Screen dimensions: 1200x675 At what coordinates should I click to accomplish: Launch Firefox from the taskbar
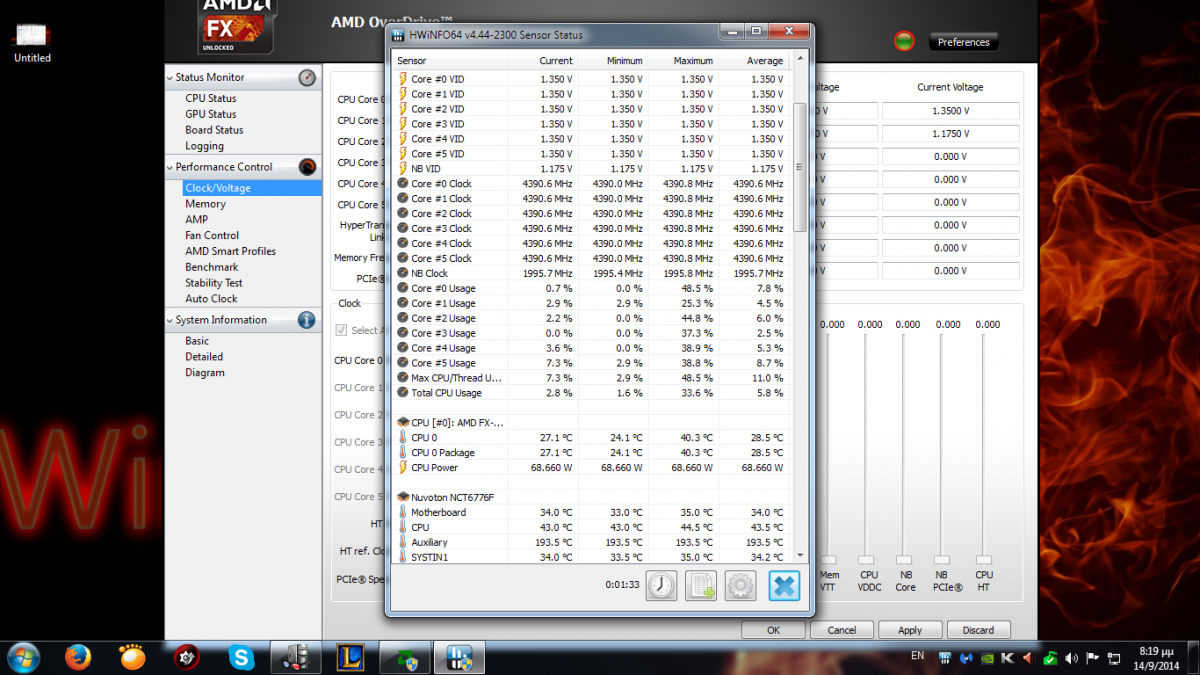pyautogui.click(x=78, y=657)
